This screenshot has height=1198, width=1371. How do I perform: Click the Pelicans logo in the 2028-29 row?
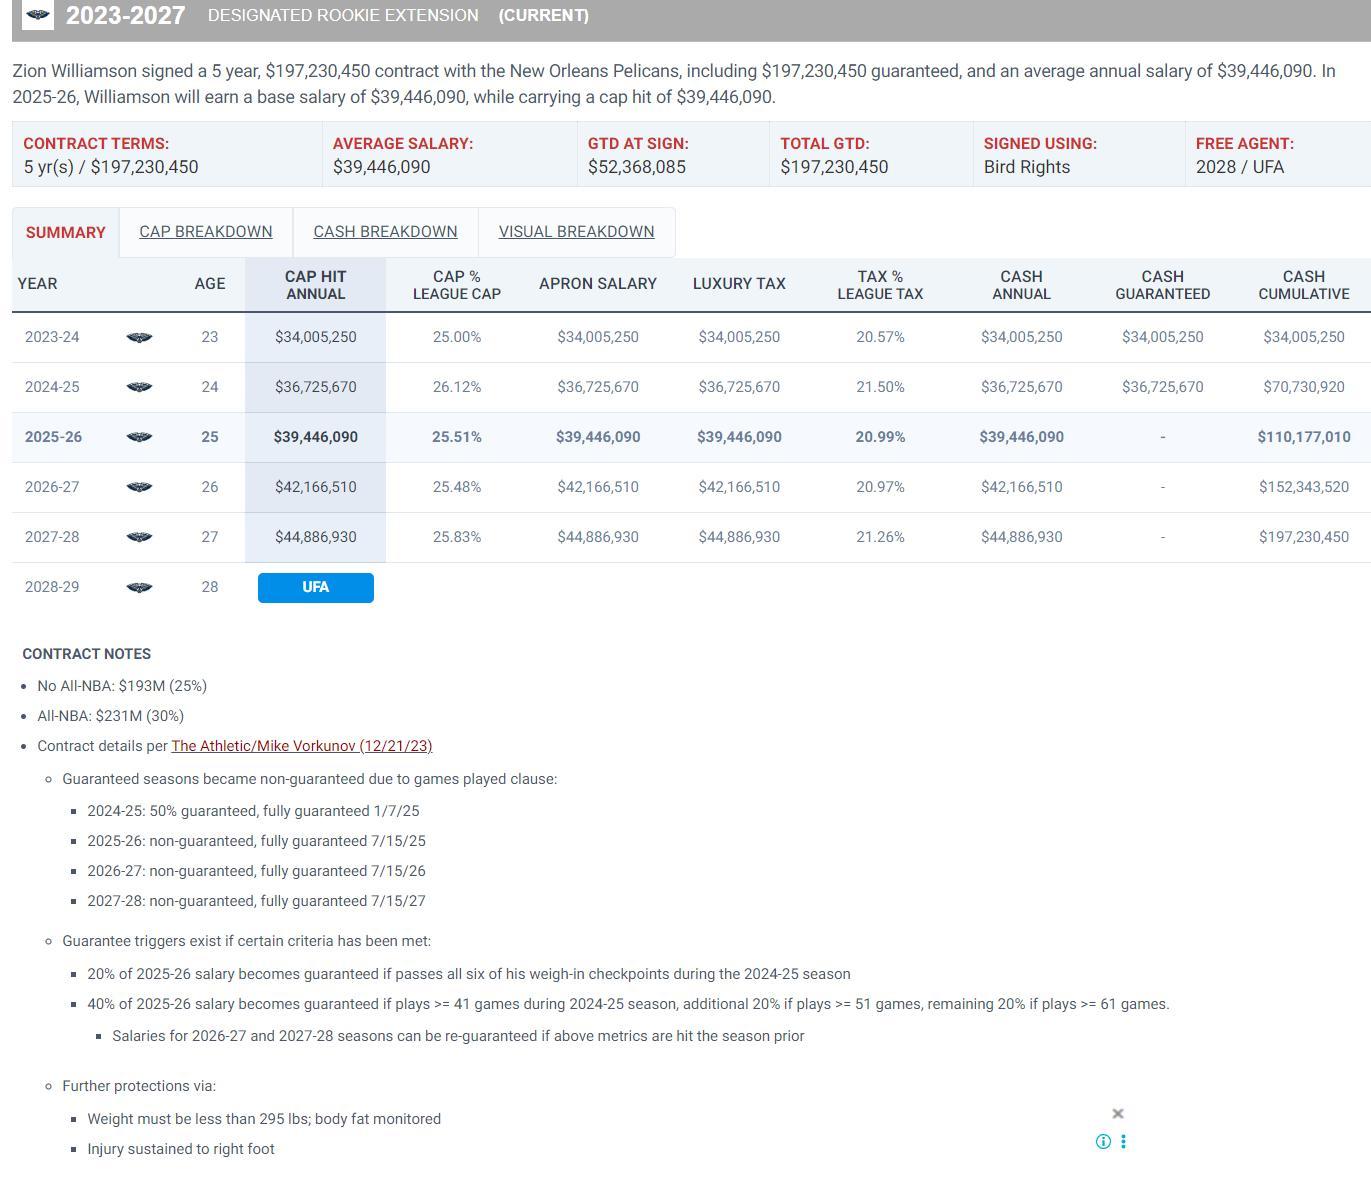point(140,588)
